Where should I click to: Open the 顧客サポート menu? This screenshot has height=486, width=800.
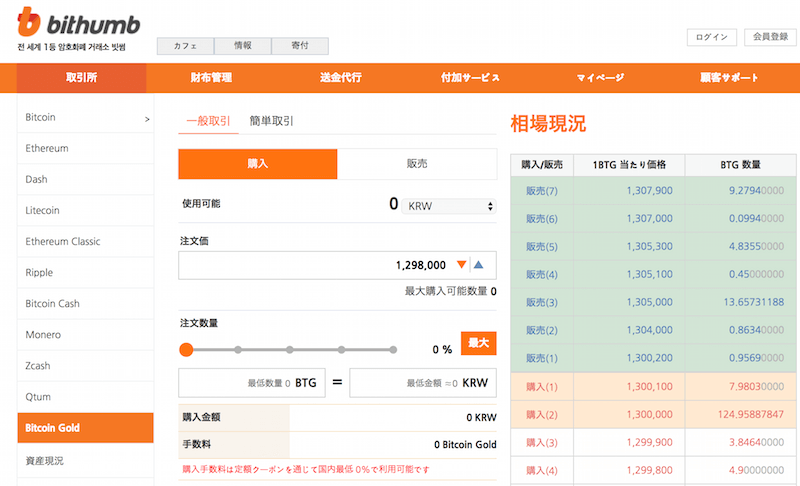tap(730, 78)
